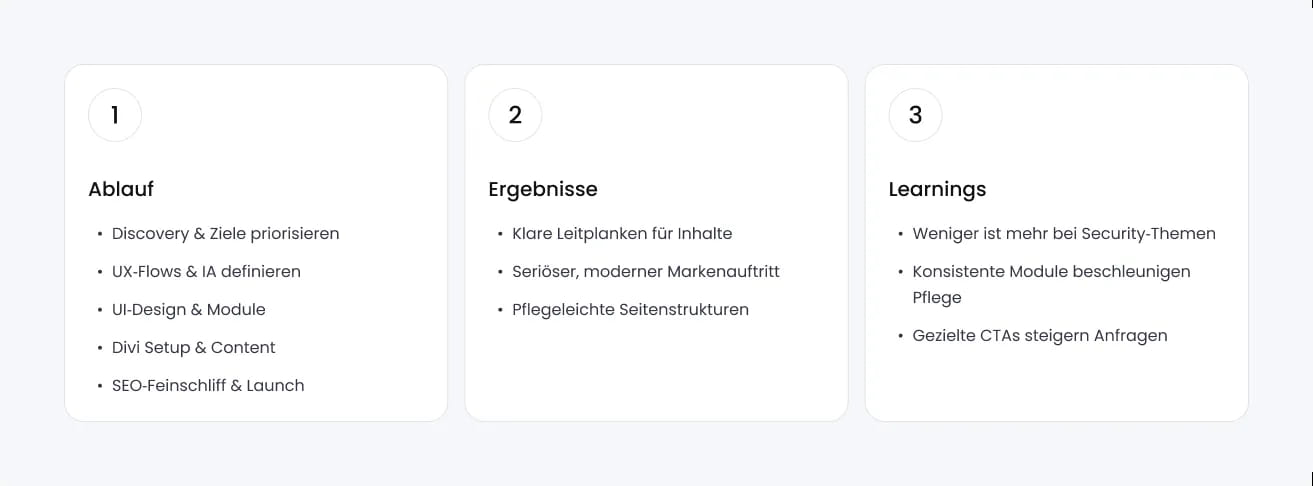Click Weniger ist mehr bei Security-Themen
The width and height of the screenshot is (1313, 486).
[x=1064, y=234]
